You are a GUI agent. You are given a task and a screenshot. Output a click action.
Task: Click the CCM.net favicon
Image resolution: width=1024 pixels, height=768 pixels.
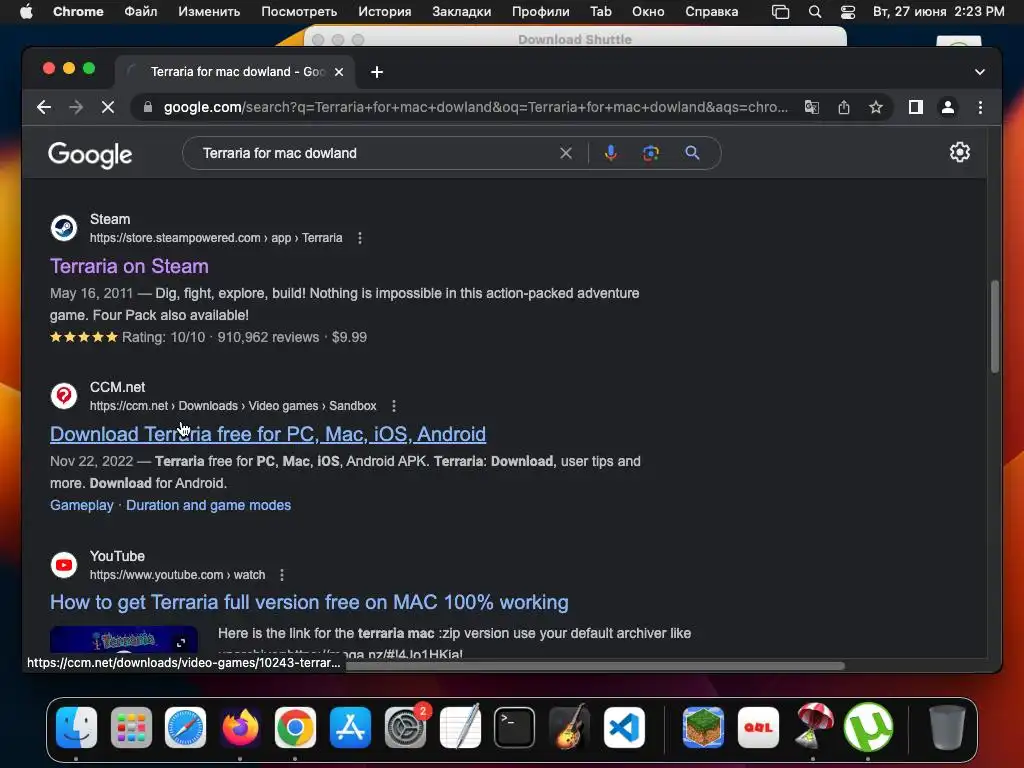64,396
